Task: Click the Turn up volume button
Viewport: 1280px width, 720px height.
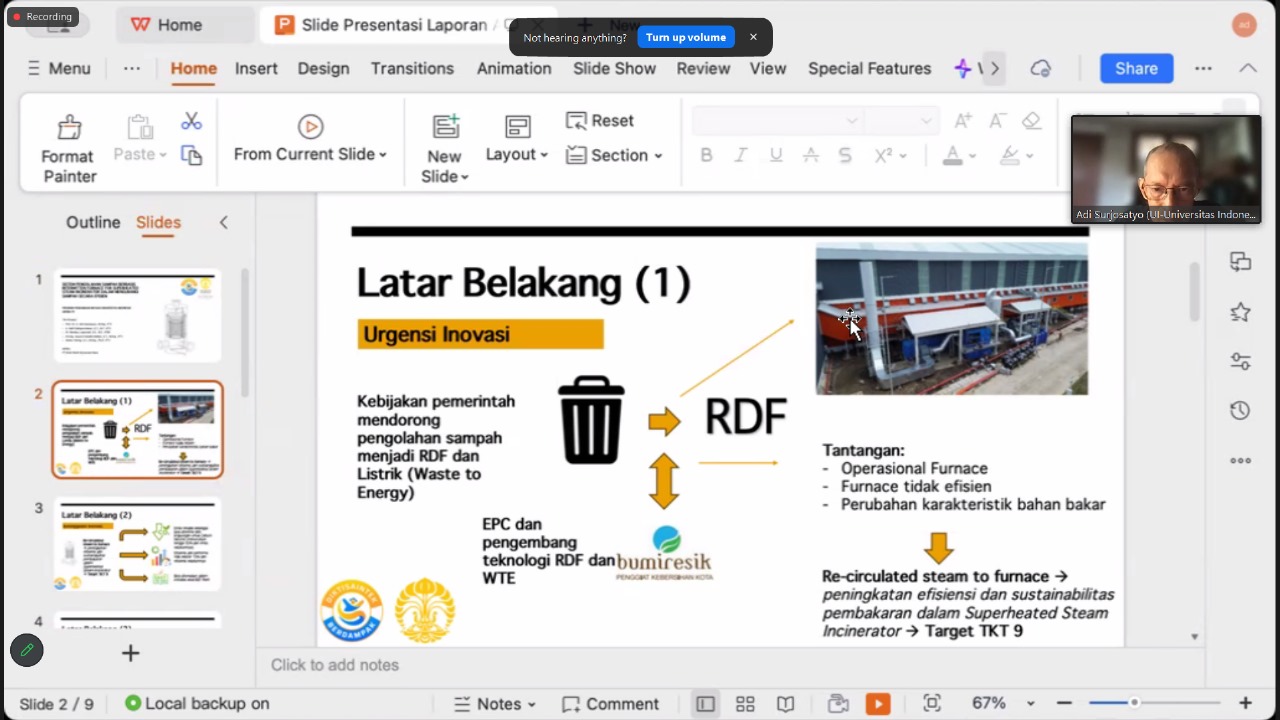Action: click(x=685, y=37)
